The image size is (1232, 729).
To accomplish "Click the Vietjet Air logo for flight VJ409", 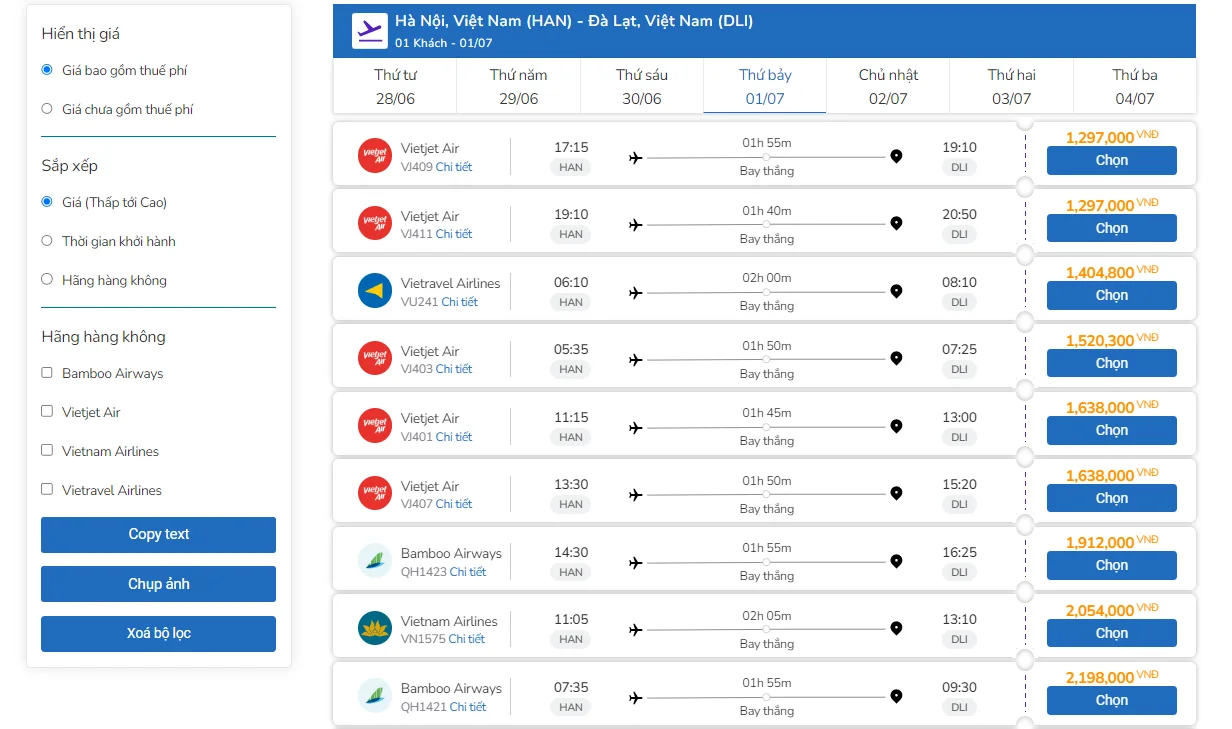I will click(375, 156).
